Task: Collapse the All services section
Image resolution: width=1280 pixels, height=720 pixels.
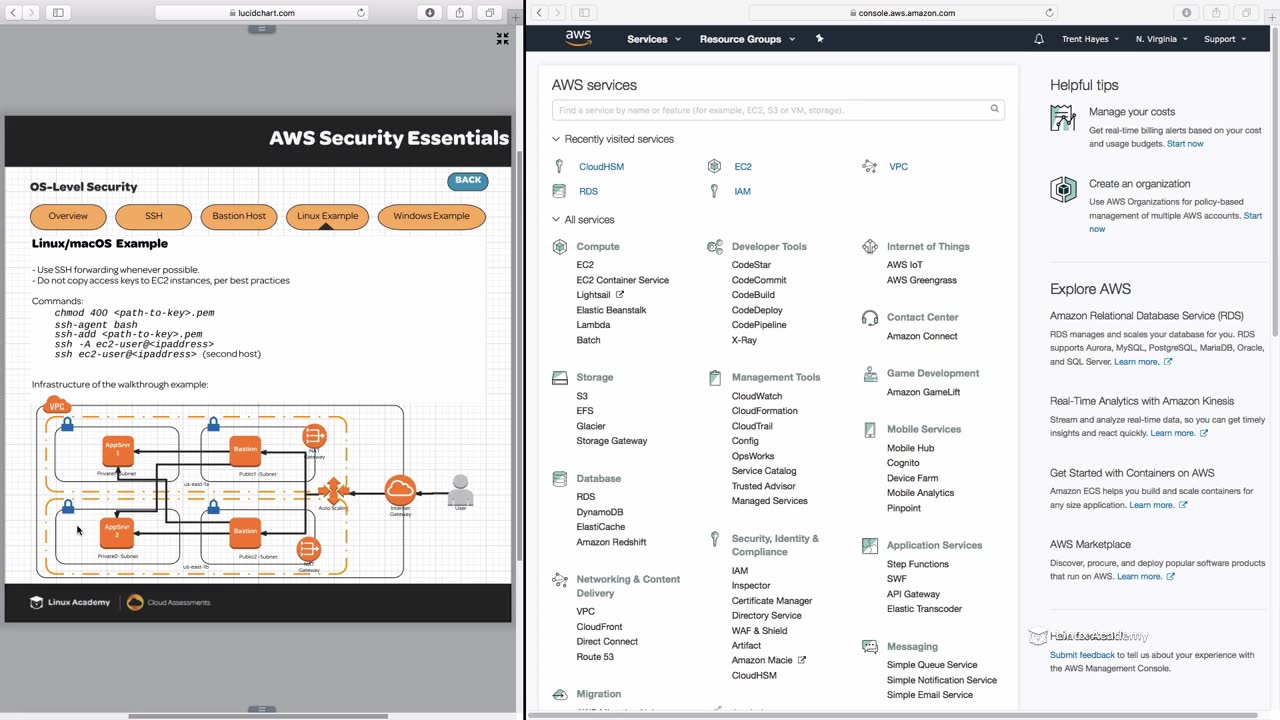Action: 583,220
